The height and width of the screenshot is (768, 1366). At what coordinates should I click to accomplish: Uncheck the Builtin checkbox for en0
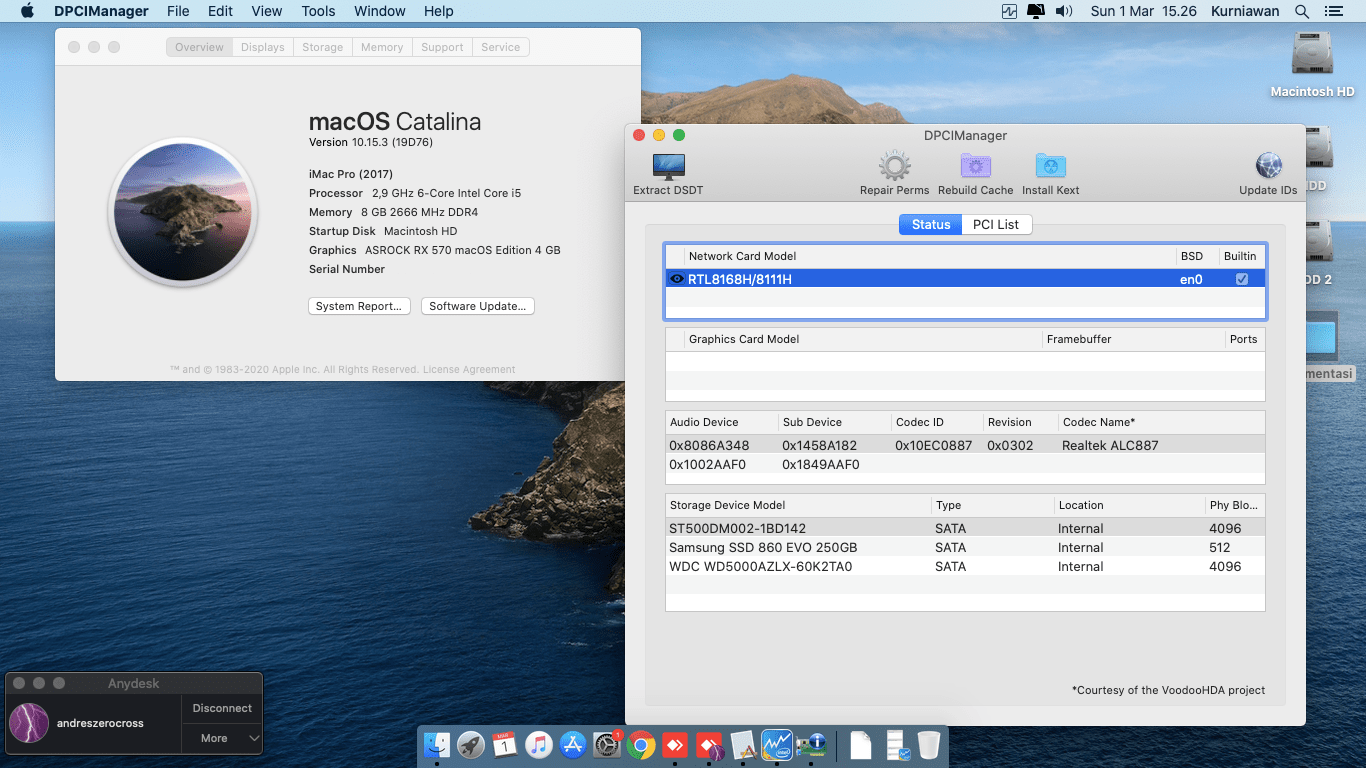[1241, 280]
